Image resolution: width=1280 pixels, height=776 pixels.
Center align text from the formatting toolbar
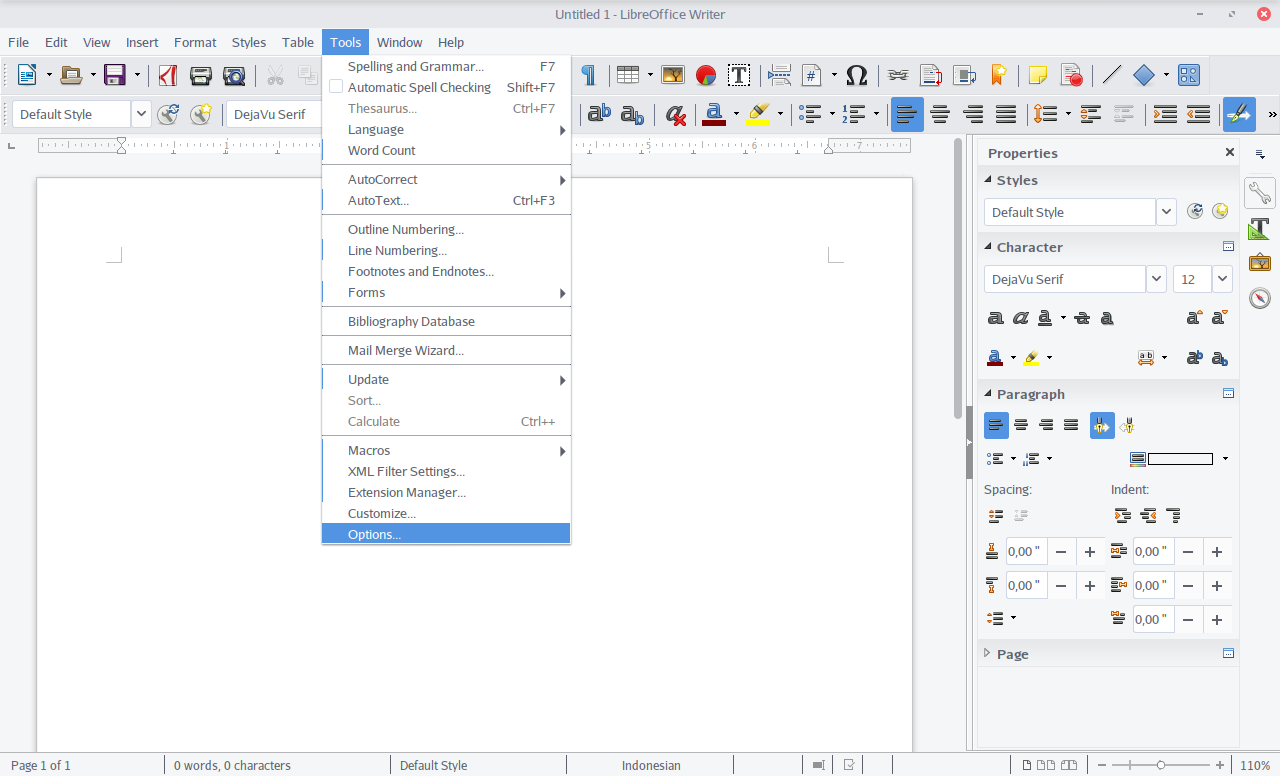point(940,114)
